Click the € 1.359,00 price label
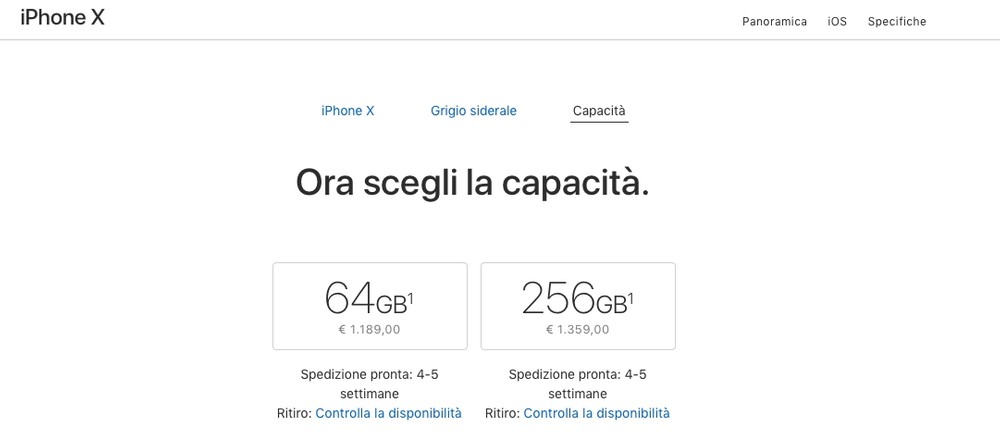The height and width of the screenshot is (441, 1000). click(577, 329)
